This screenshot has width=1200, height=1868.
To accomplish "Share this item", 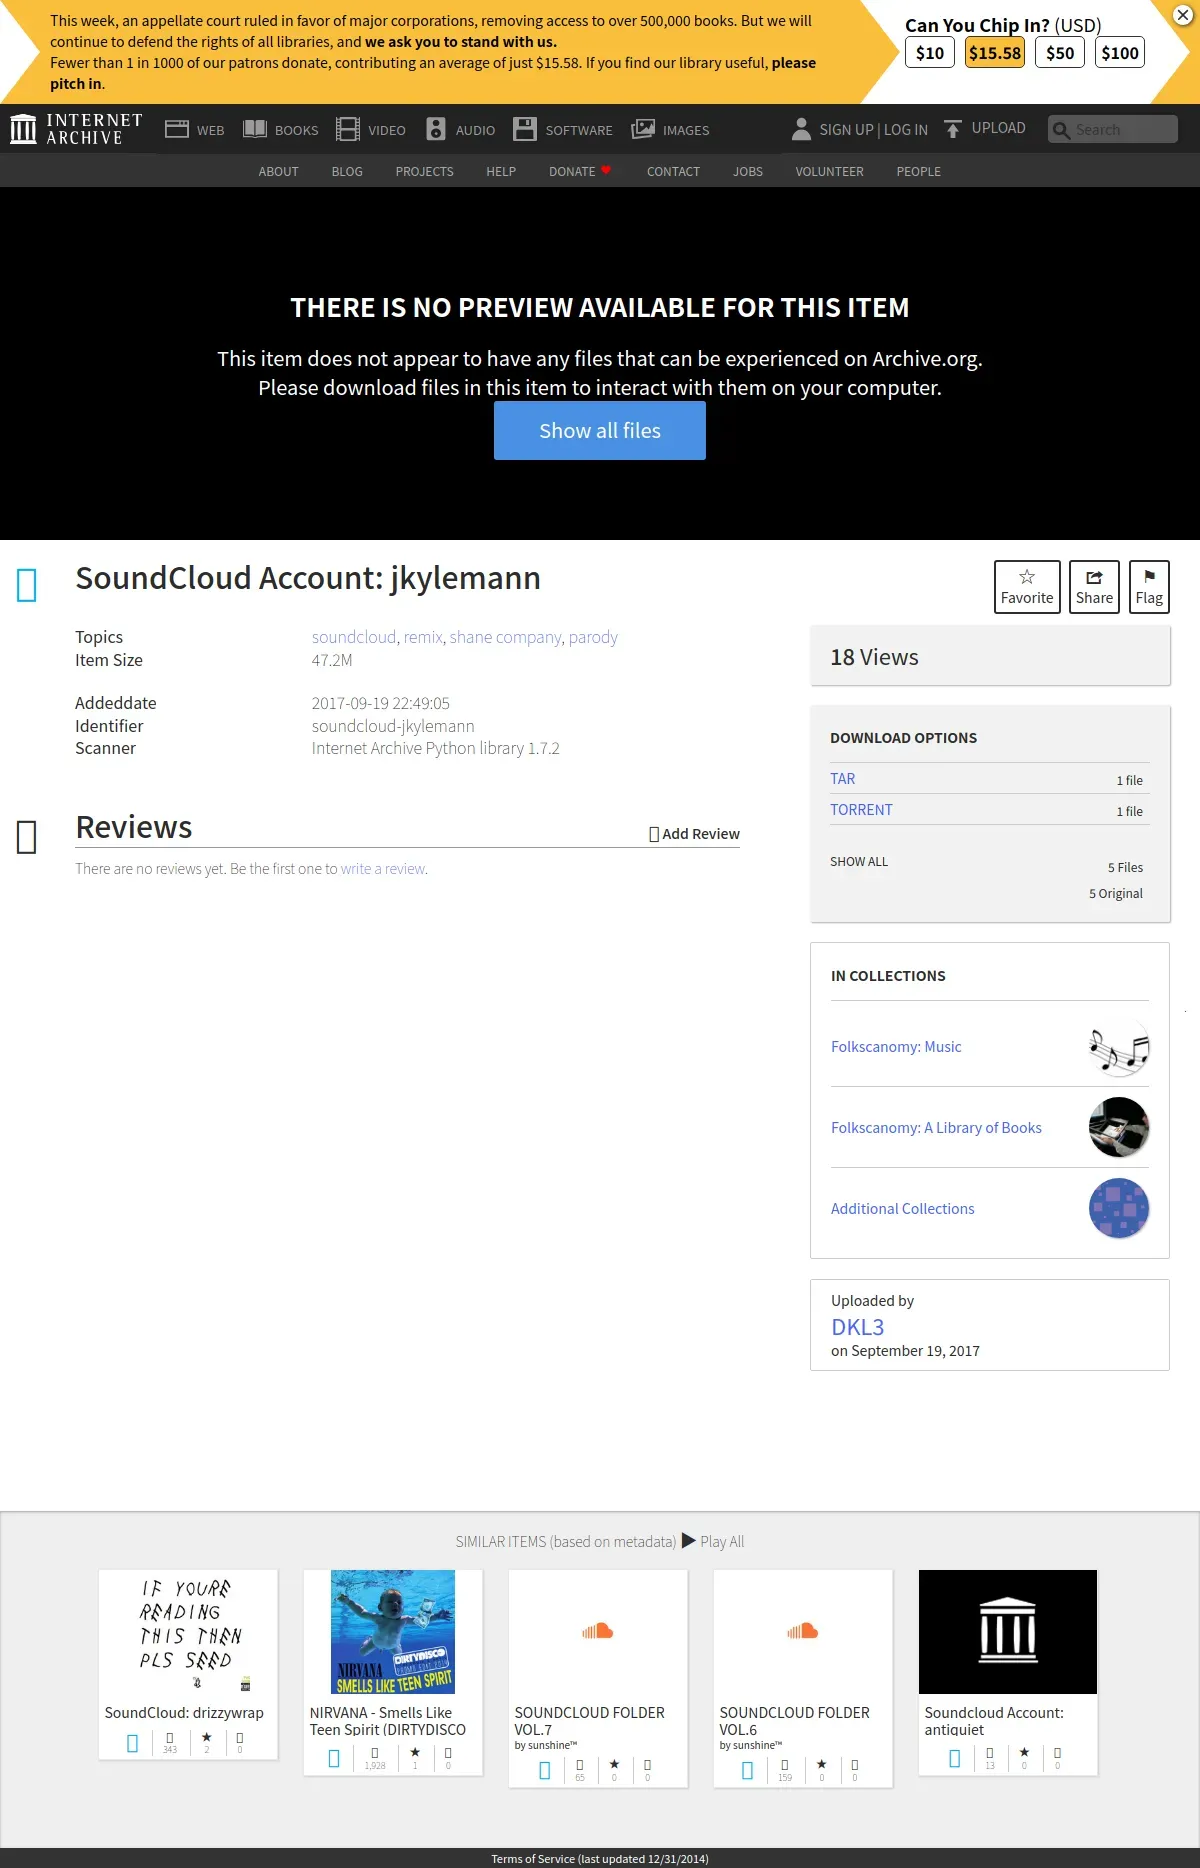I will [x=1094, y=587].
